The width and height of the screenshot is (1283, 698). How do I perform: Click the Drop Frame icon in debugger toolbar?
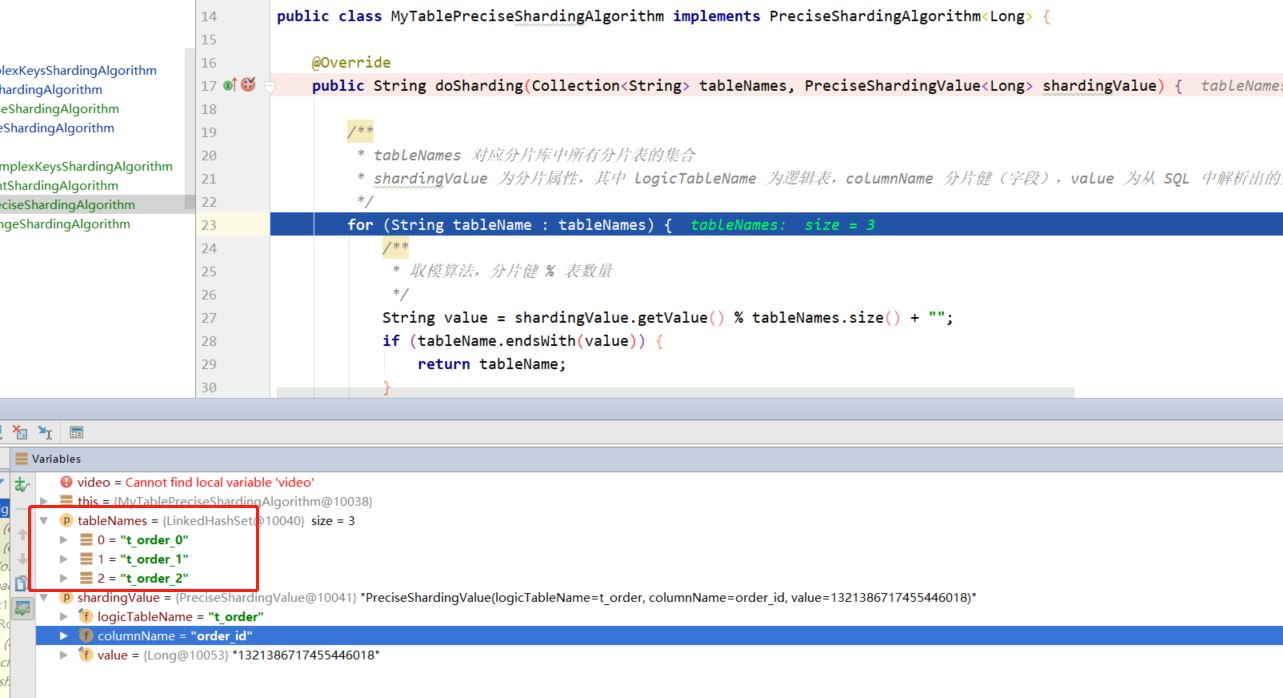(x=19, y=432)
